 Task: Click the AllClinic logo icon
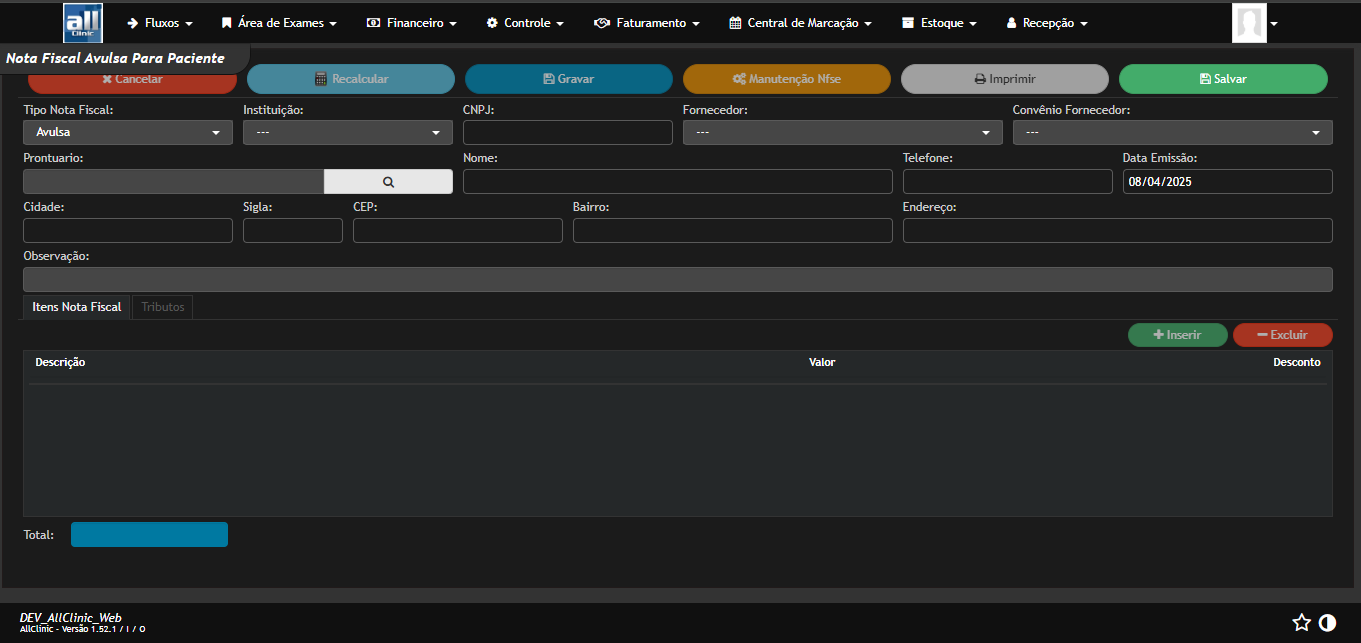point(82,23)
